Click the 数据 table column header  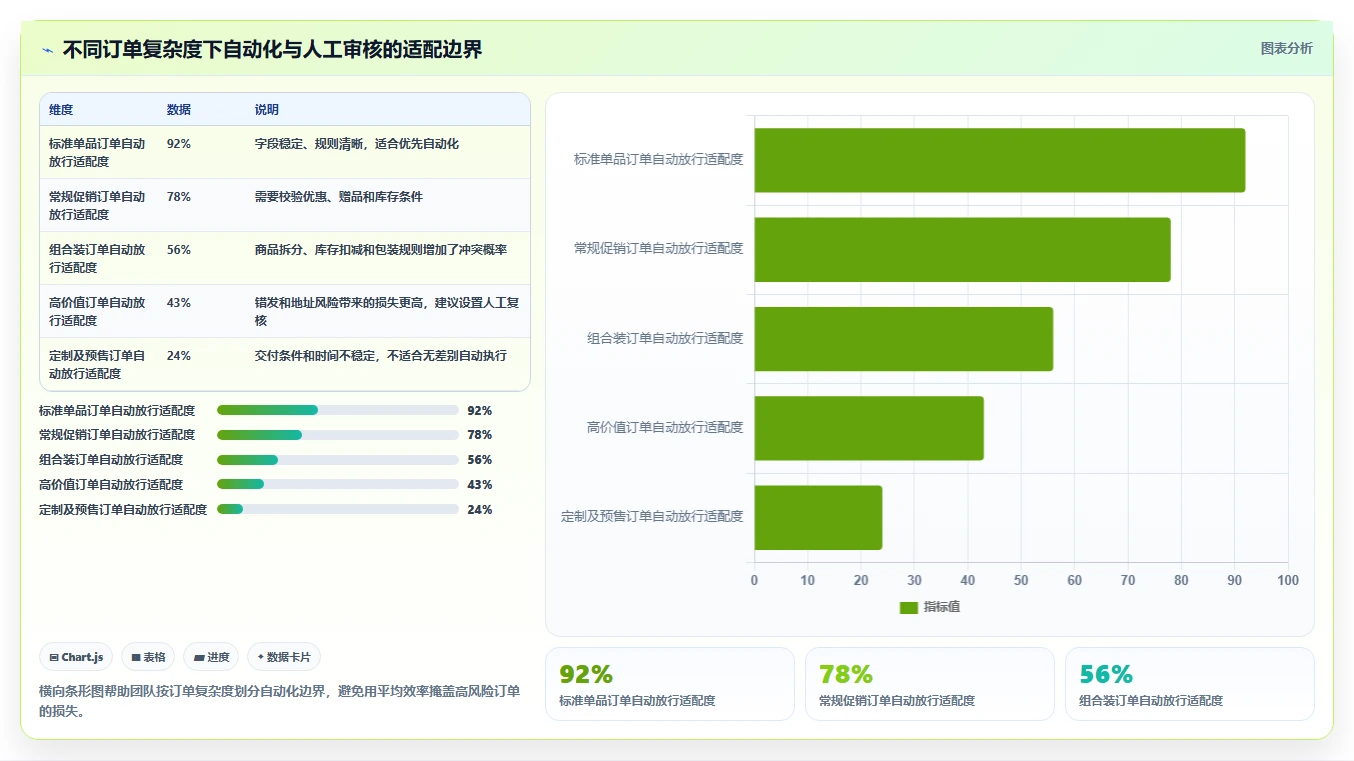click(x=179, y=110)
